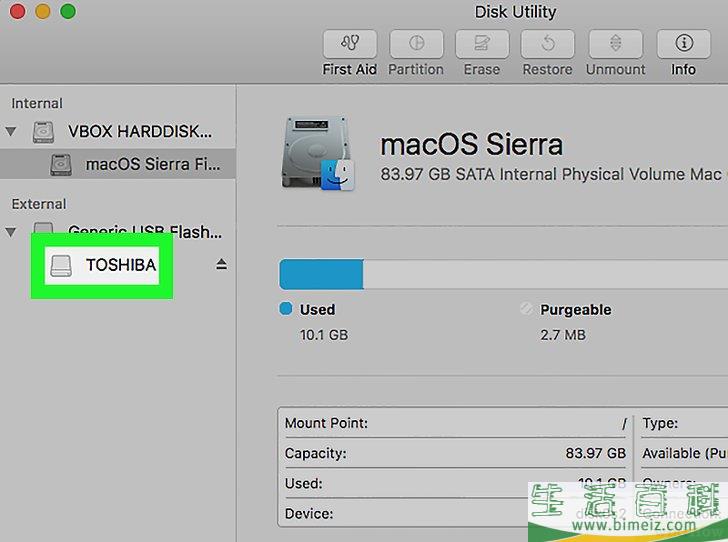Click the macOS Sierra drive icon
The height and width of the screenshot is (542, 728).
click(318, 153)
